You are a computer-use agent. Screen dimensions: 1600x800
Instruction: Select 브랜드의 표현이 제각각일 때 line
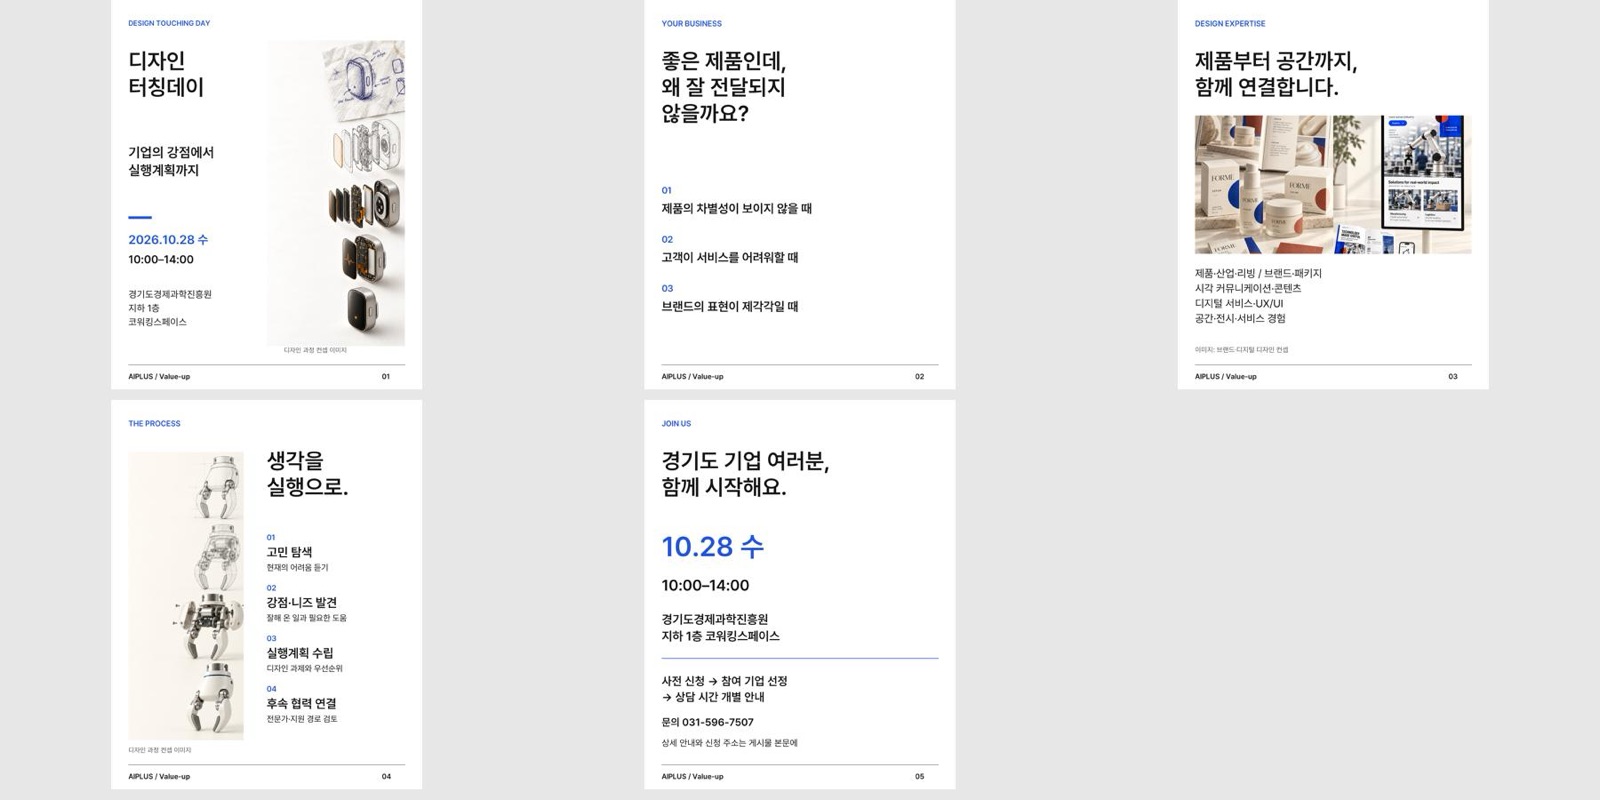click(730, 307)
